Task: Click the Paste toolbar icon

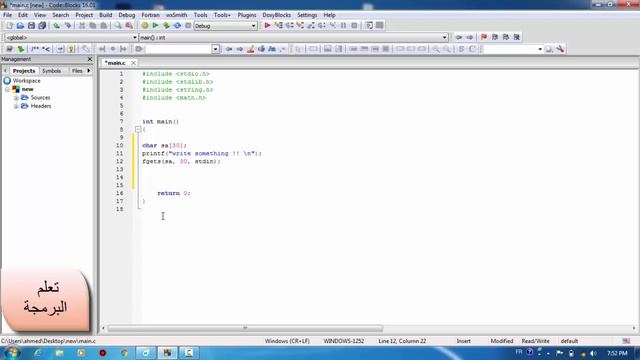Action: tap(104, 26)
